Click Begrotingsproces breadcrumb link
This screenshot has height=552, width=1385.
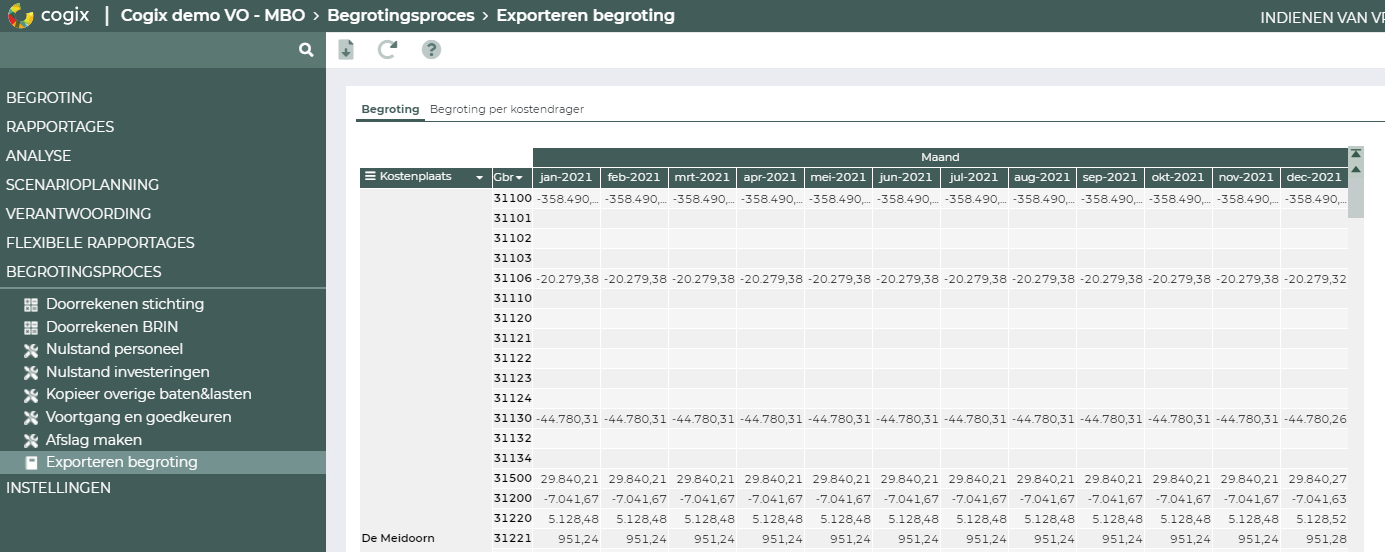coord(399,16)
